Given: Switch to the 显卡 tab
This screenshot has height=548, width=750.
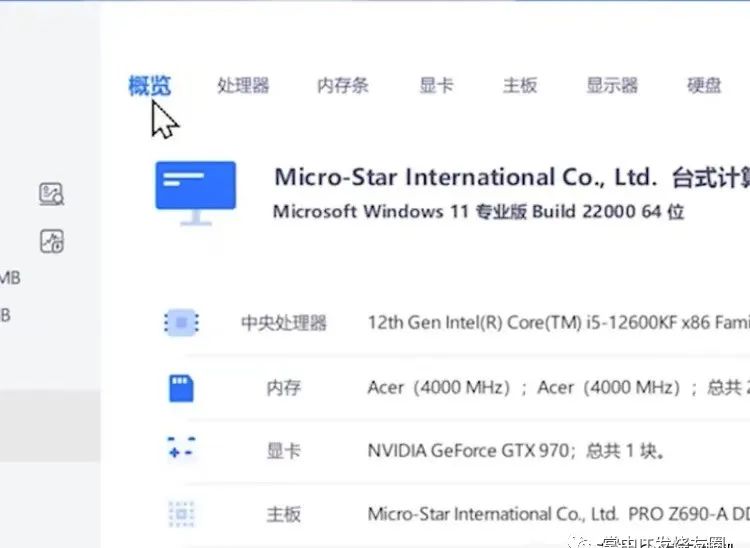Looking at the screenshot, I should (x=436, y=86).
